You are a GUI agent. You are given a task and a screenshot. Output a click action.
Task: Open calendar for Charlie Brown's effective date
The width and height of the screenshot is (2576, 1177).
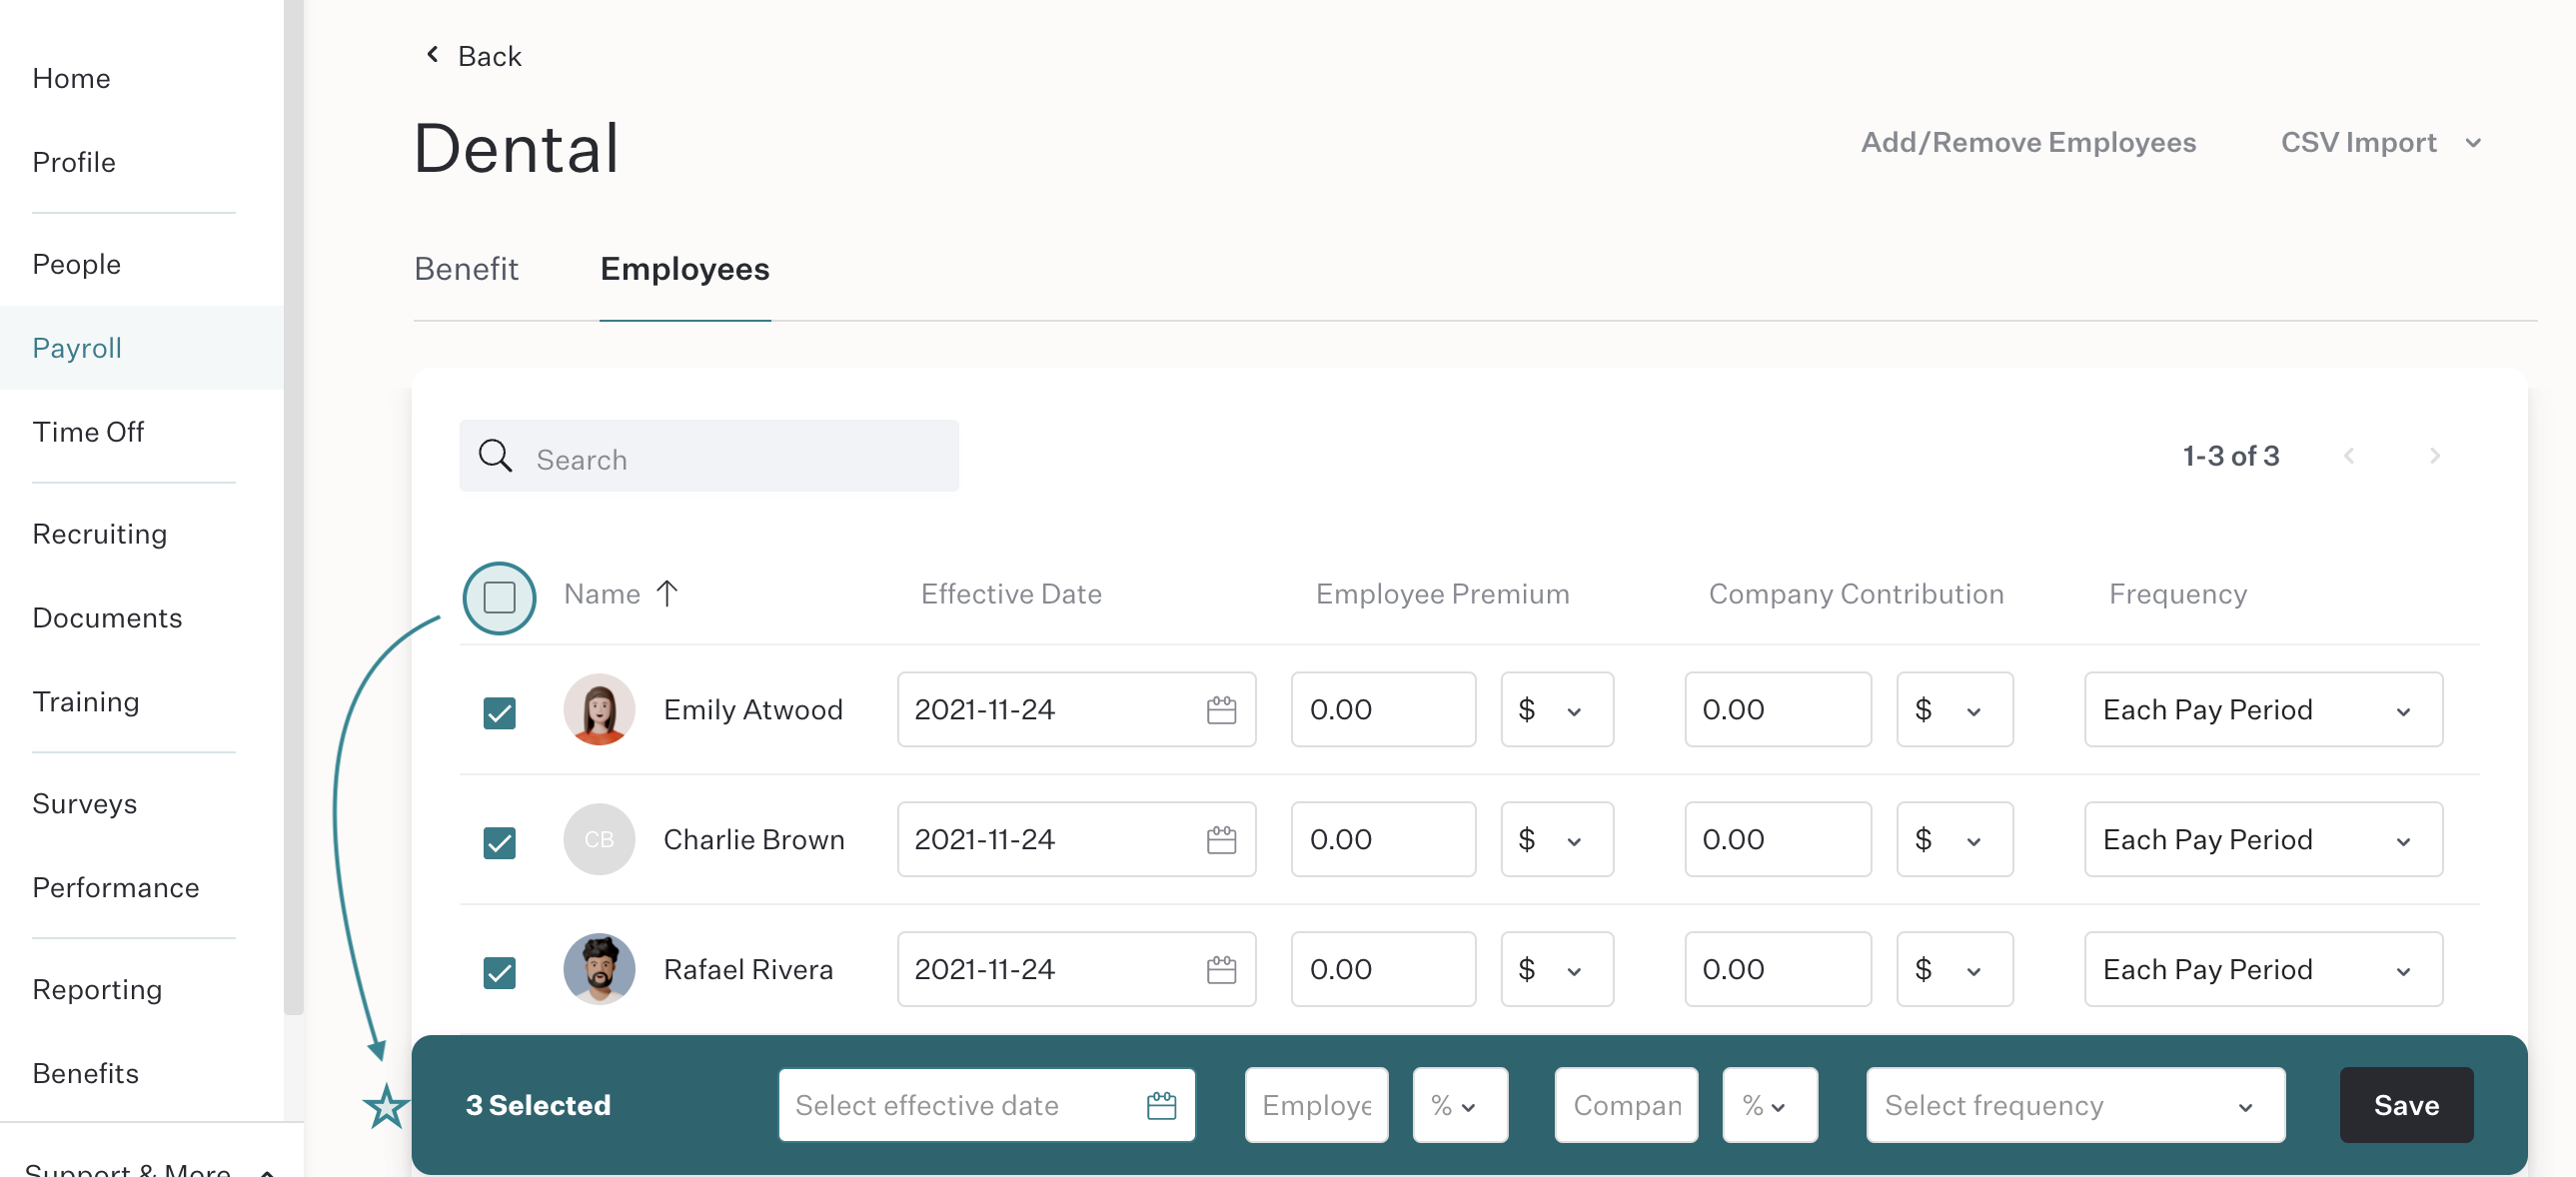coord(1221,840)
